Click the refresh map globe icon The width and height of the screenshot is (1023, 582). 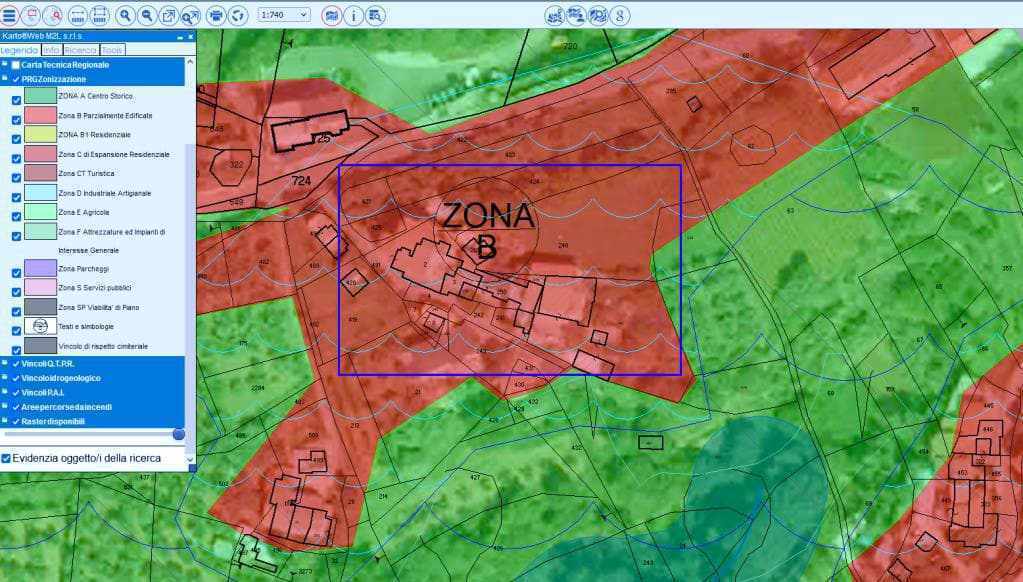pyautogui.click(x=238, y=15)
